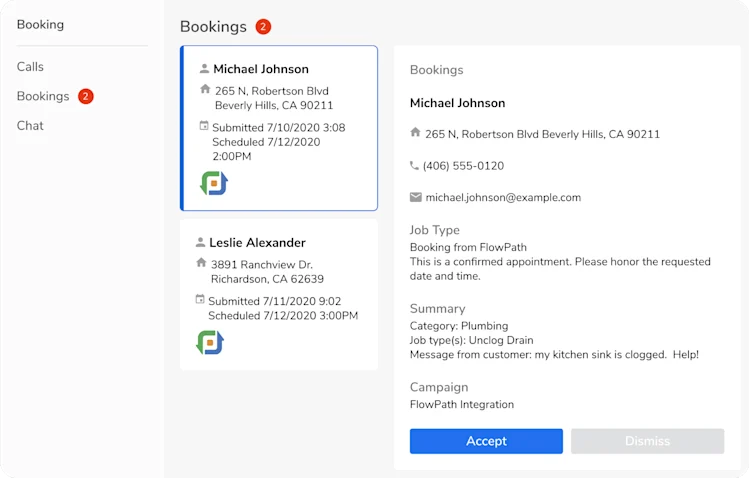
Task: Click the red badge beside the Bookings heading
Action: pos(263,27)
